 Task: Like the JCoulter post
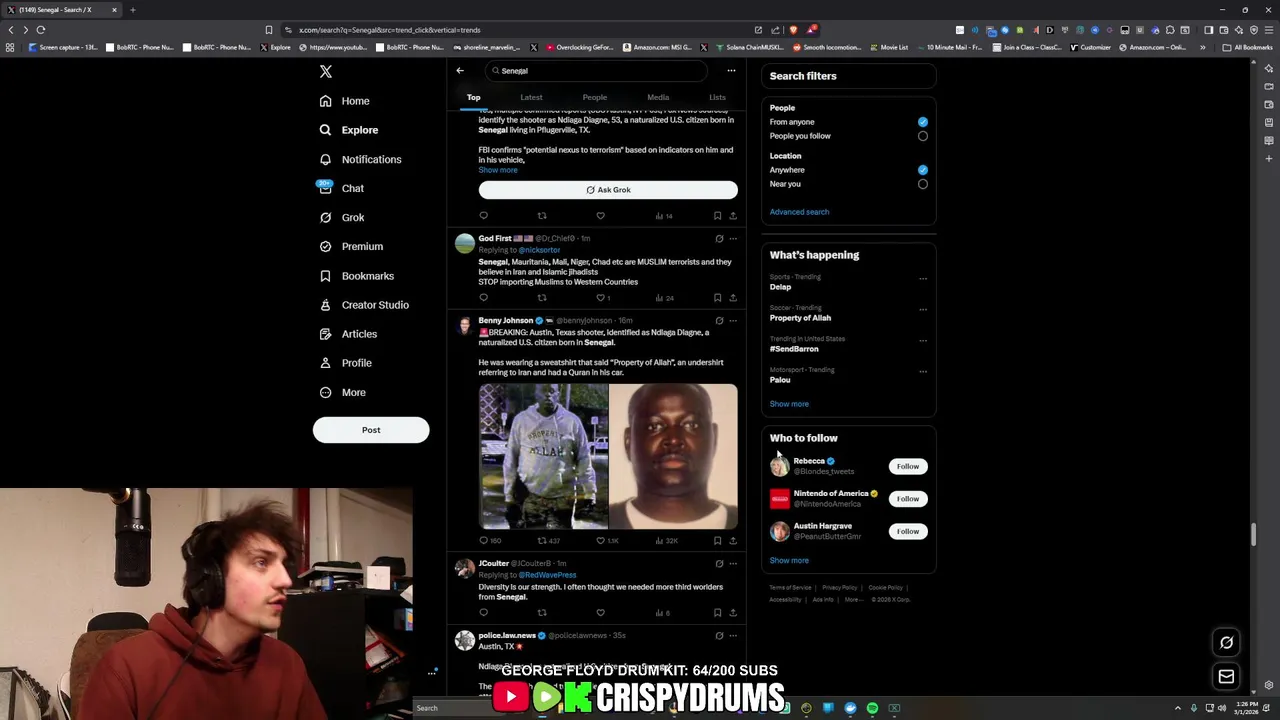[600, 613]
